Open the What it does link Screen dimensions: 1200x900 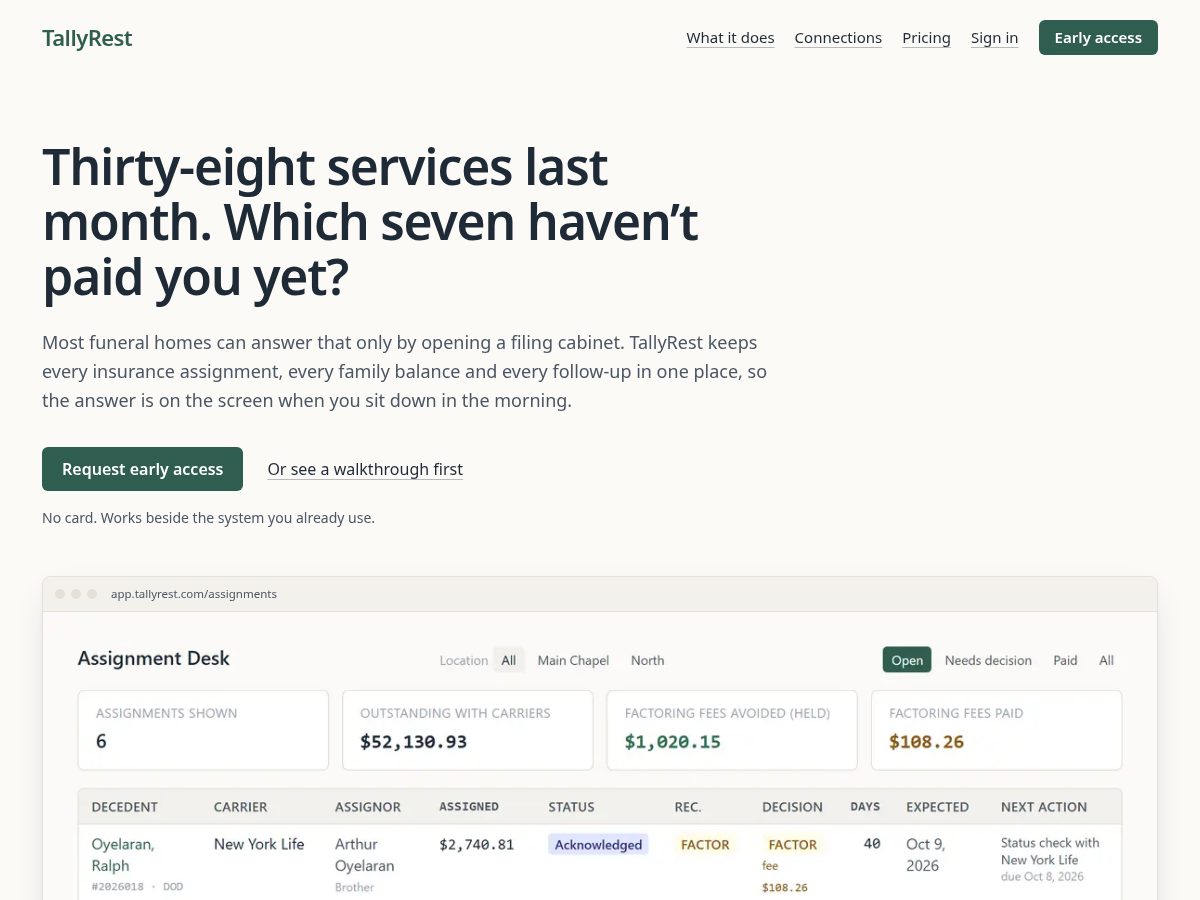tap(730, 38)
